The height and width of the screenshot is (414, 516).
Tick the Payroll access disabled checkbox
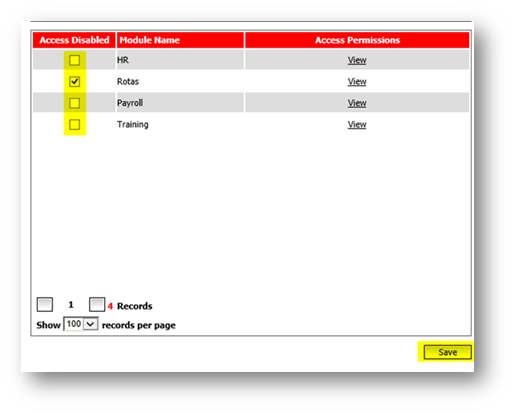point(74,103)
